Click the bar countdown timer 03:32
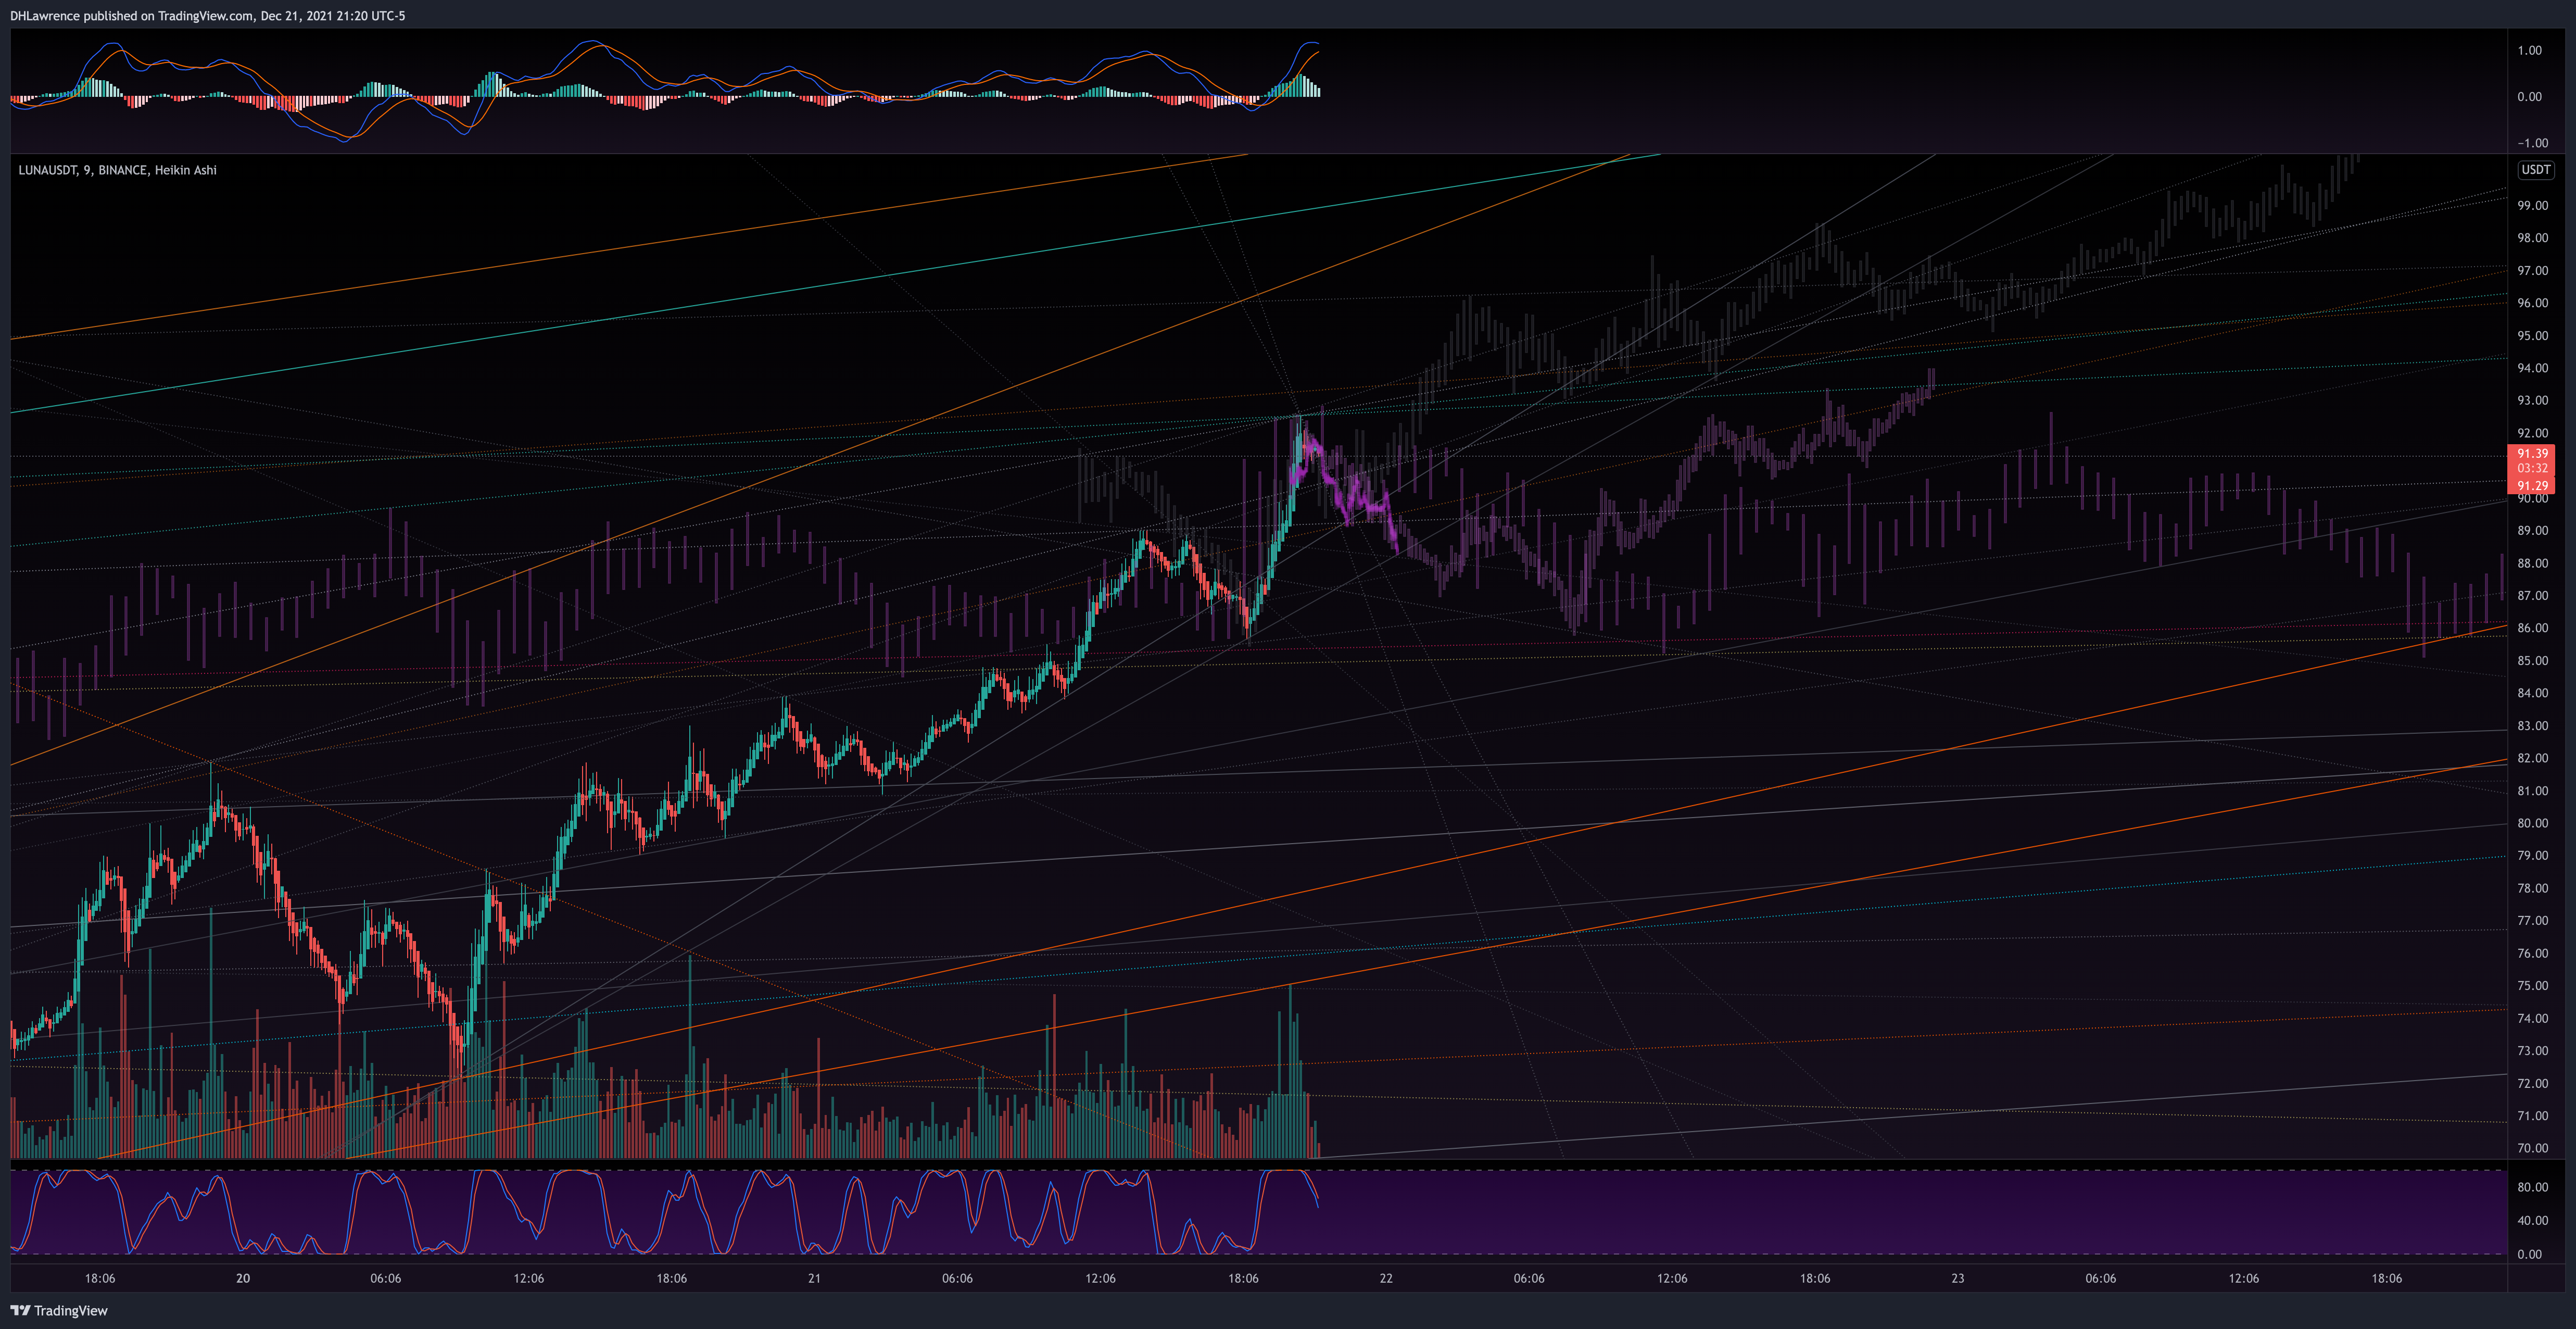Viewport: 2576px width, 1329px height. (2532, 468)
